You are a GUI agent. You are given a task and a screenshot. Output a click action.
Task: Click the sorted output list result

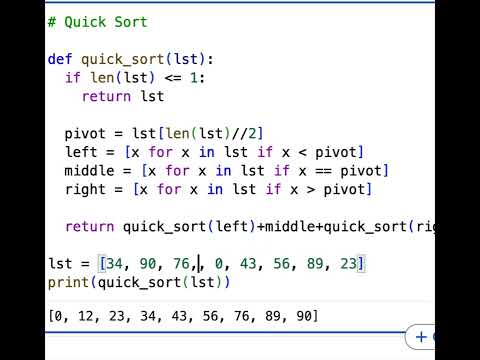click(x=183, y=316)
